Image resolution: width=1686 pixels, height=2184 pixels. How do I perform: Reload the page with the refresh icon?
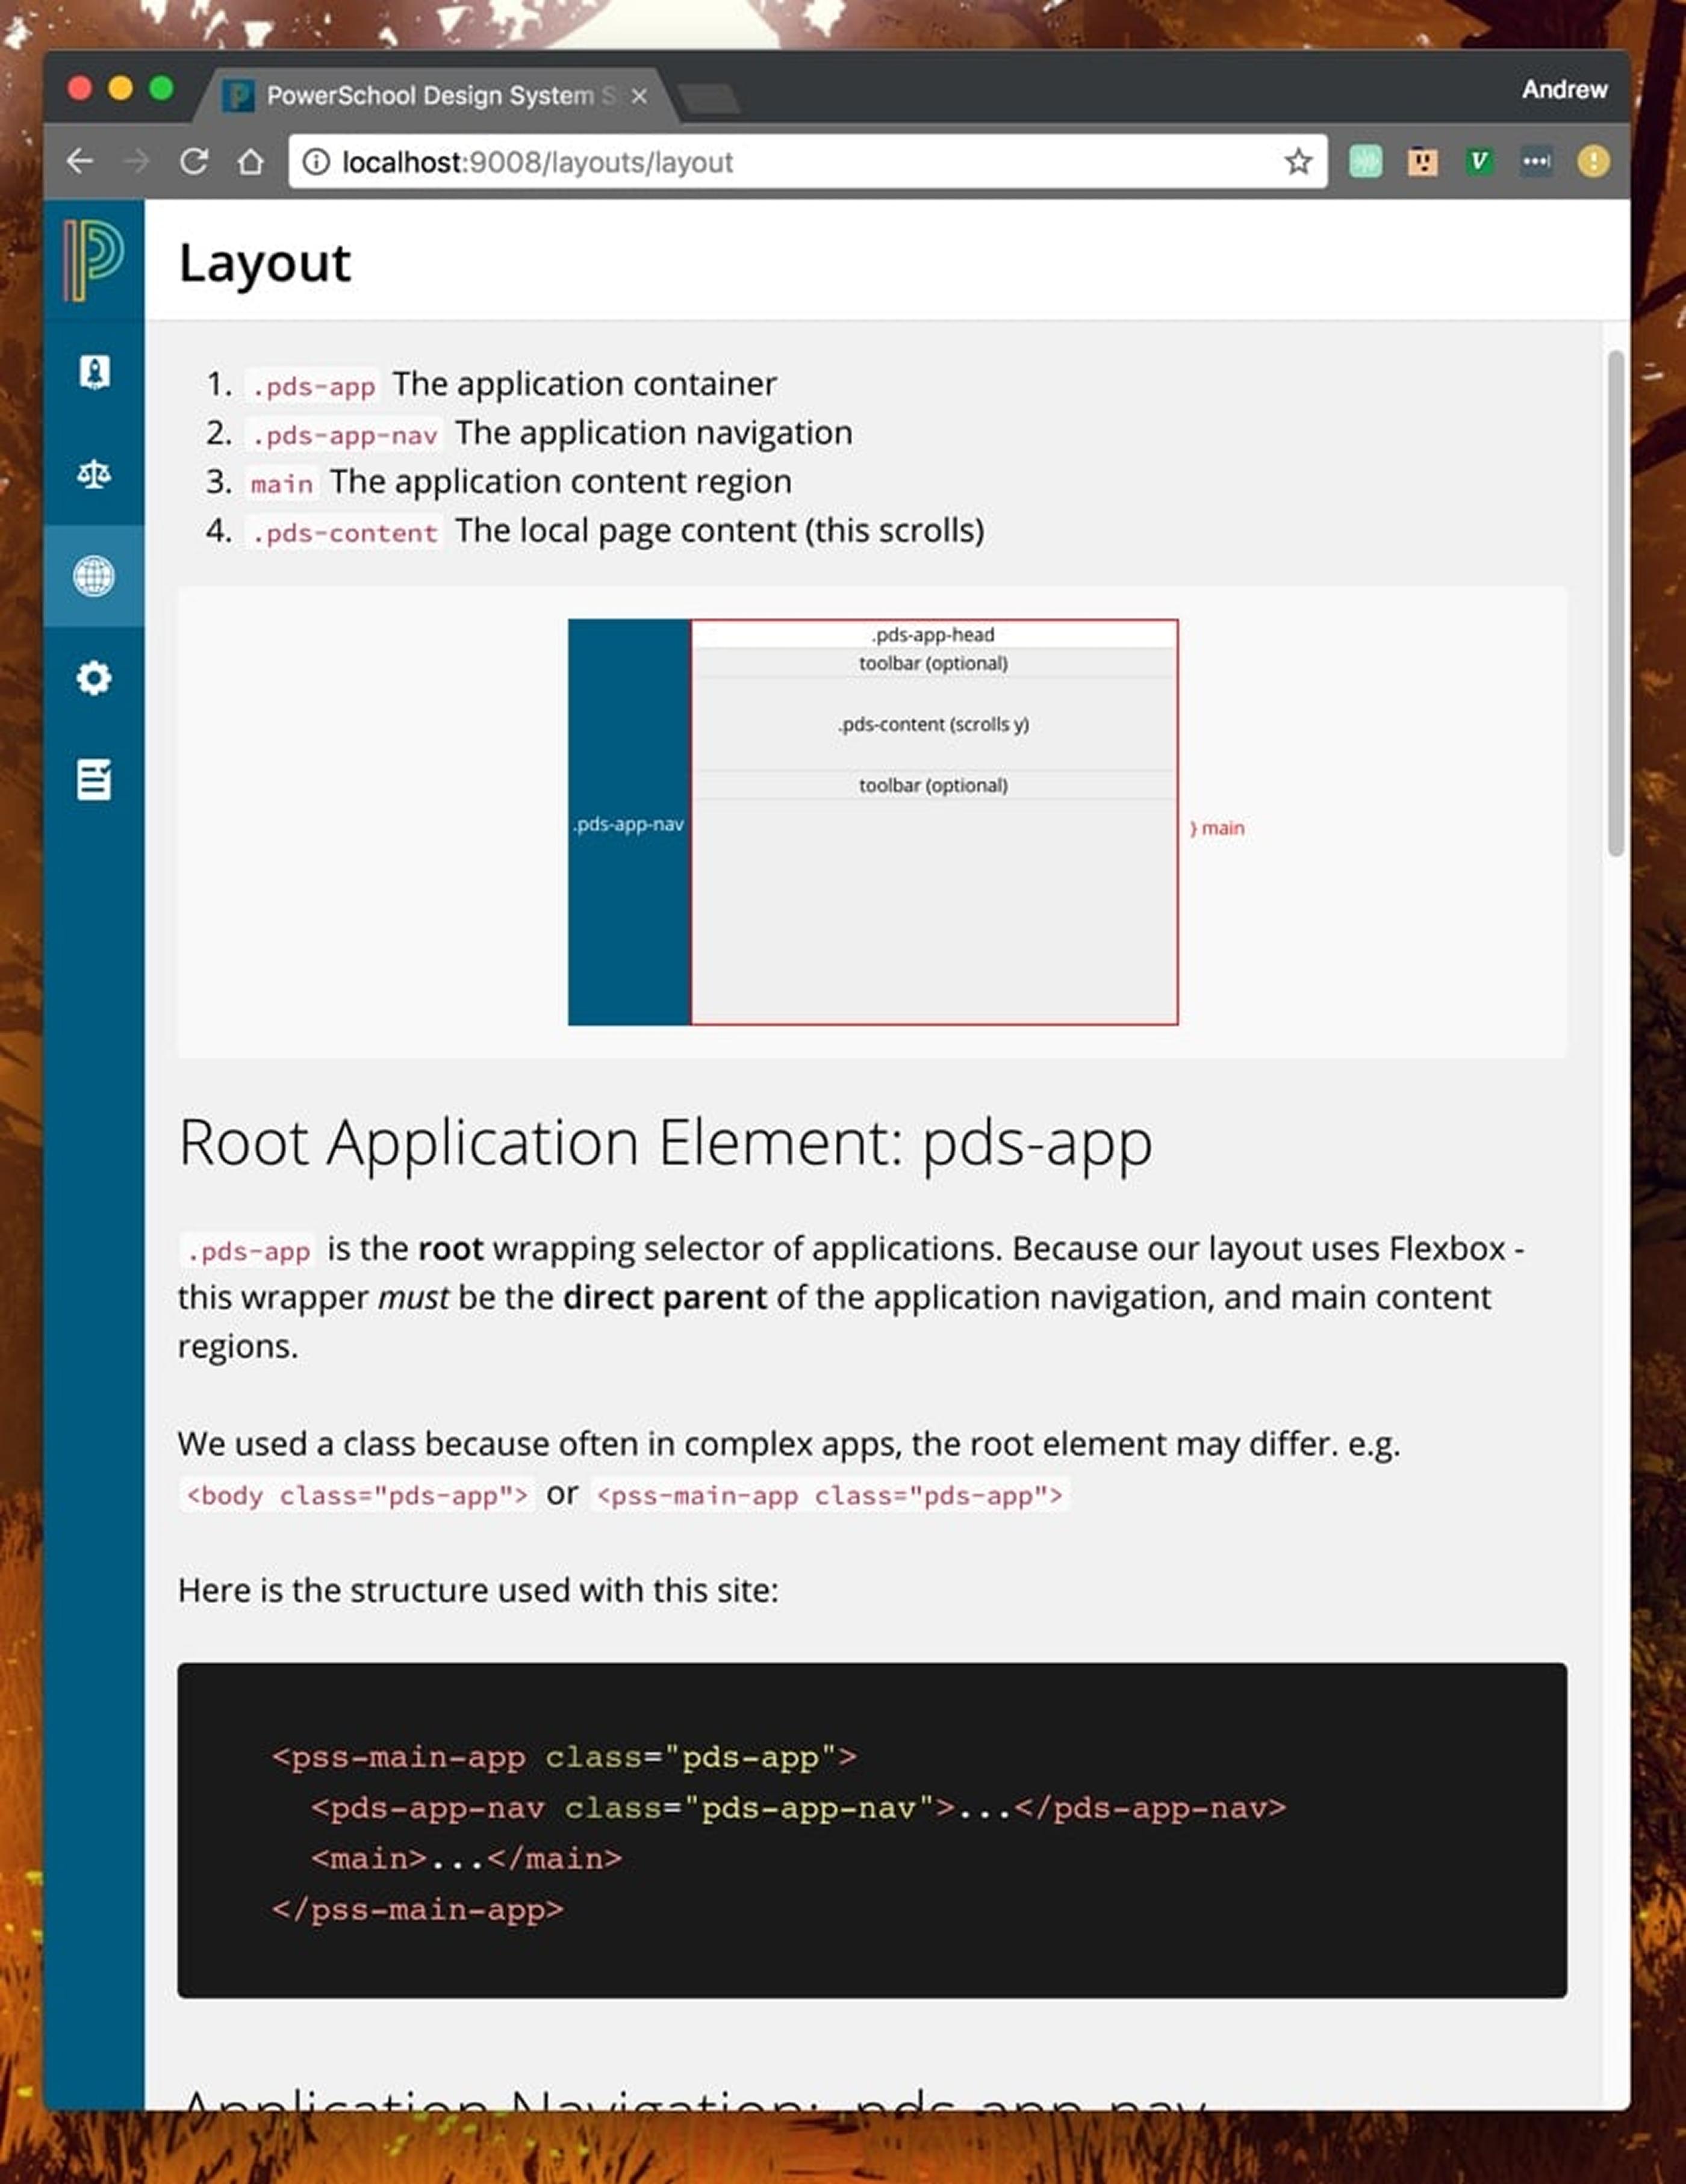(194, 161)
